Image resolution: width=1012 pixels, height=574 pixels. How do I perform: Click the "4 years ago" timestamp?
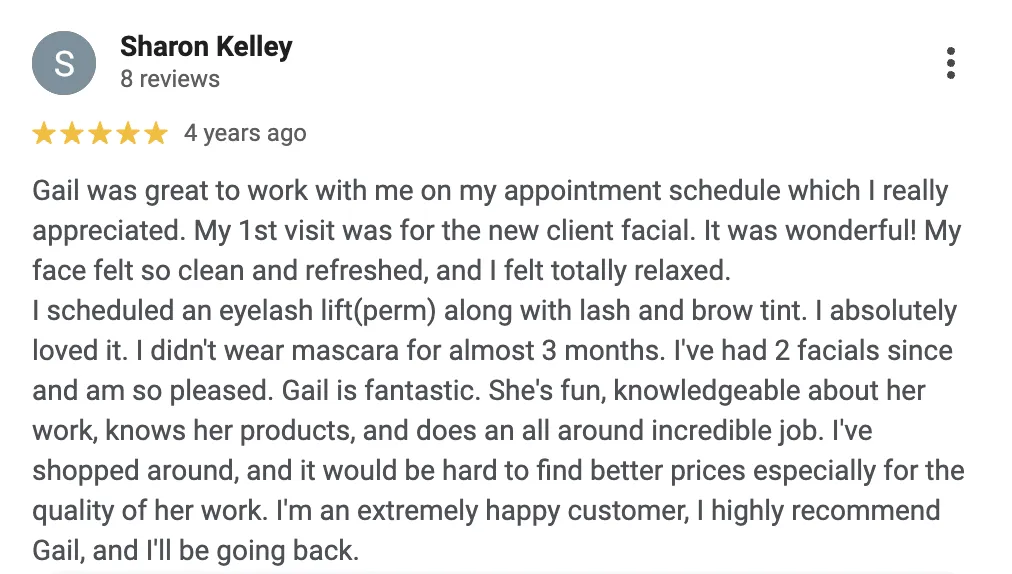(245, 133)
